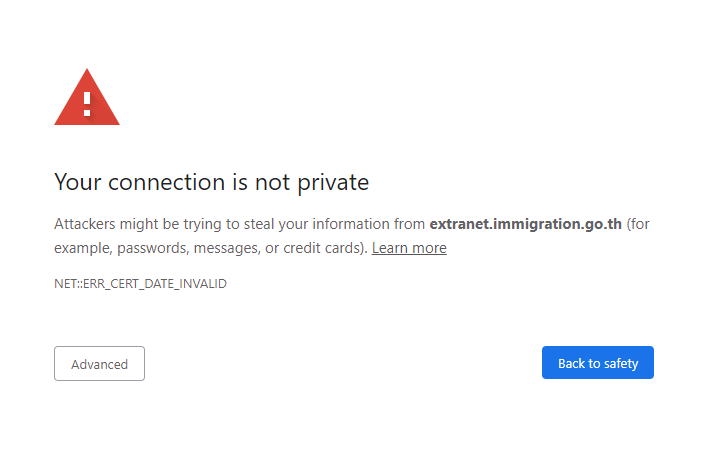Click the '(for' text ending the first line
Viewport: 703px width, 470px height.
click(638, 224)
